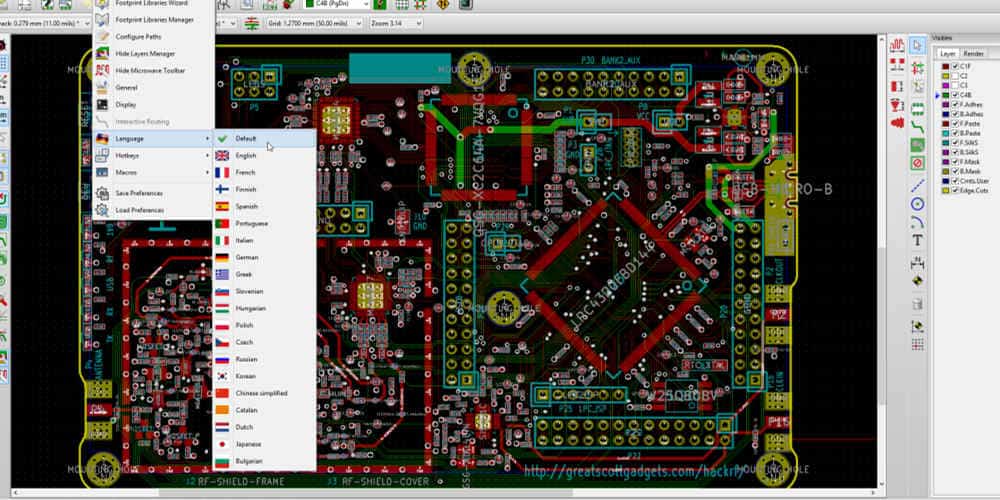This screenshot has height=500, width=1000.
Task: Select the draw graphic line tool
Action: pyautogui.click(x=917, y=186)
